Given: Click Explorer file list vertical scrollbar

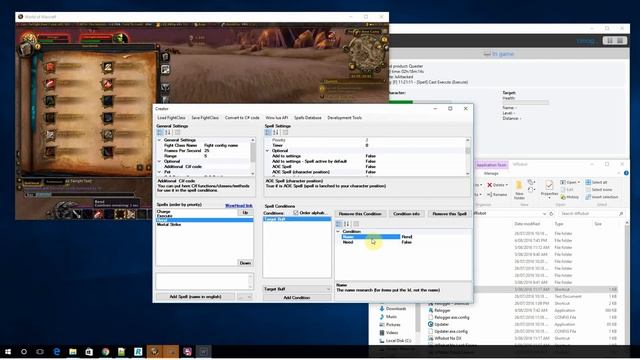Looking at the screenshot, I should [627, 282].
